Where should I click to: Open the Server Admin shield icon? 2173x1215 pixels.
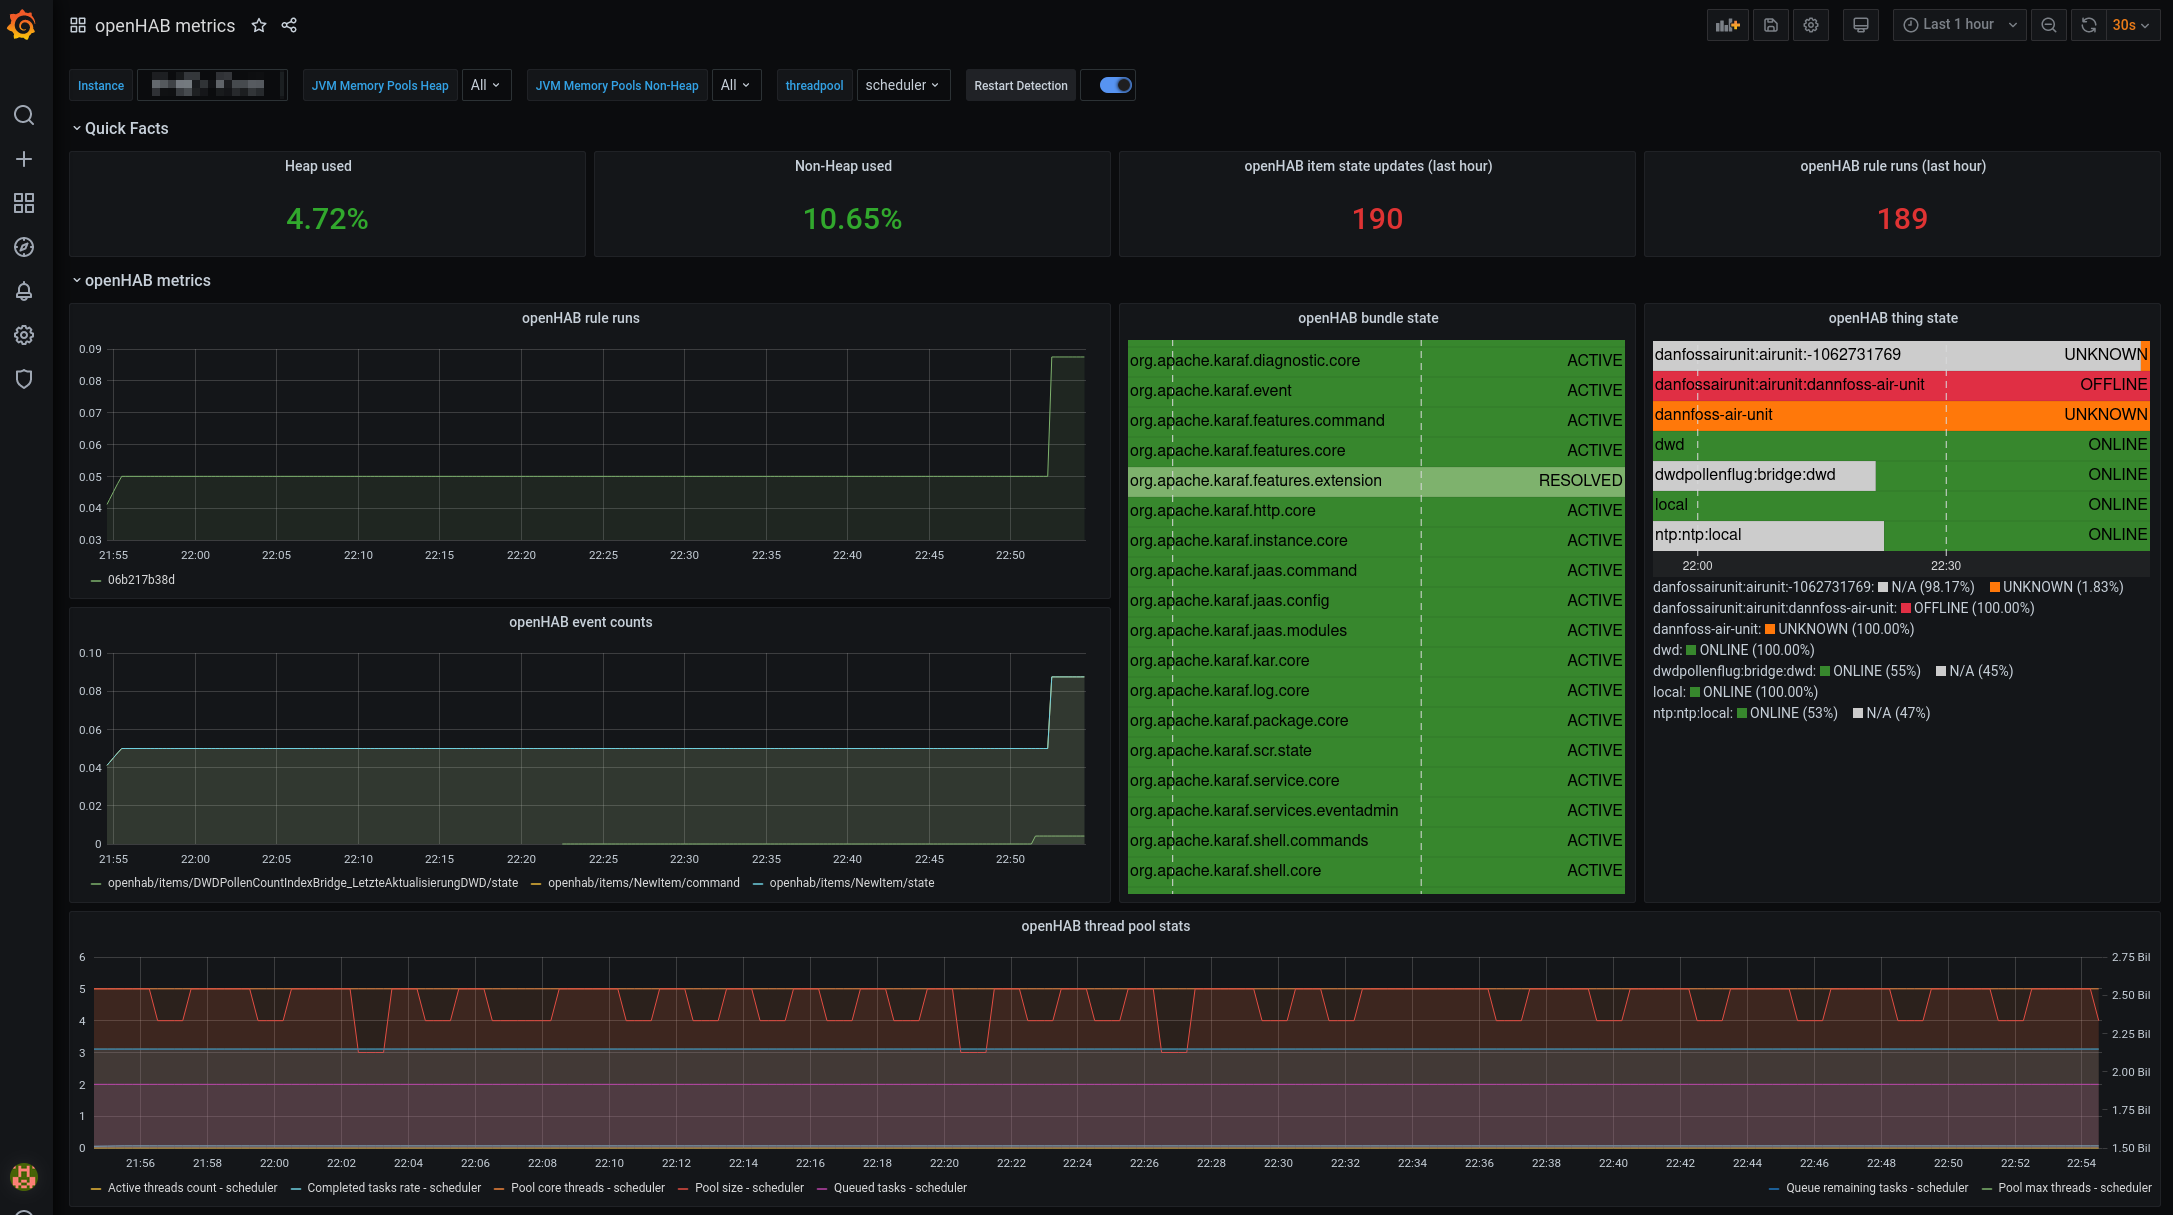[x=24, y=379]
